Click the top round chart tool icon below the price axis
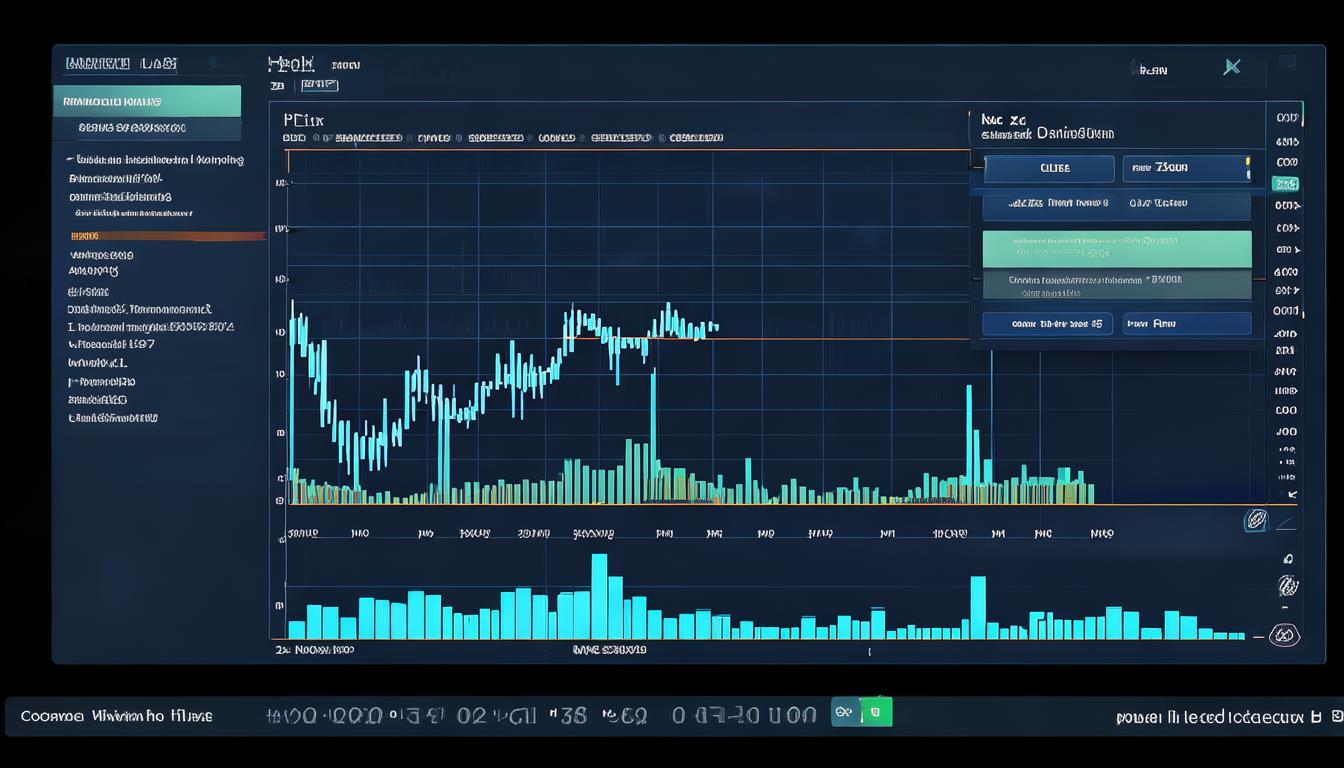This screenshot has width=1344, height=768. (x=1257, y=519)
